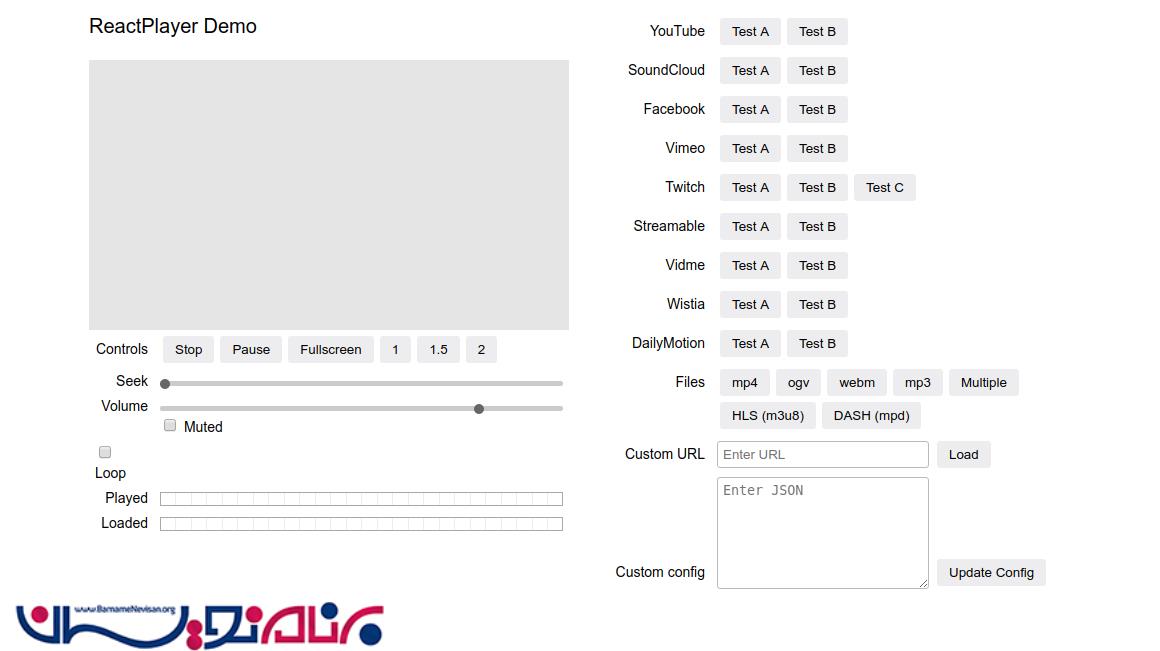
Task: Load DailyMotion Test B
Action: pos(817,344)
